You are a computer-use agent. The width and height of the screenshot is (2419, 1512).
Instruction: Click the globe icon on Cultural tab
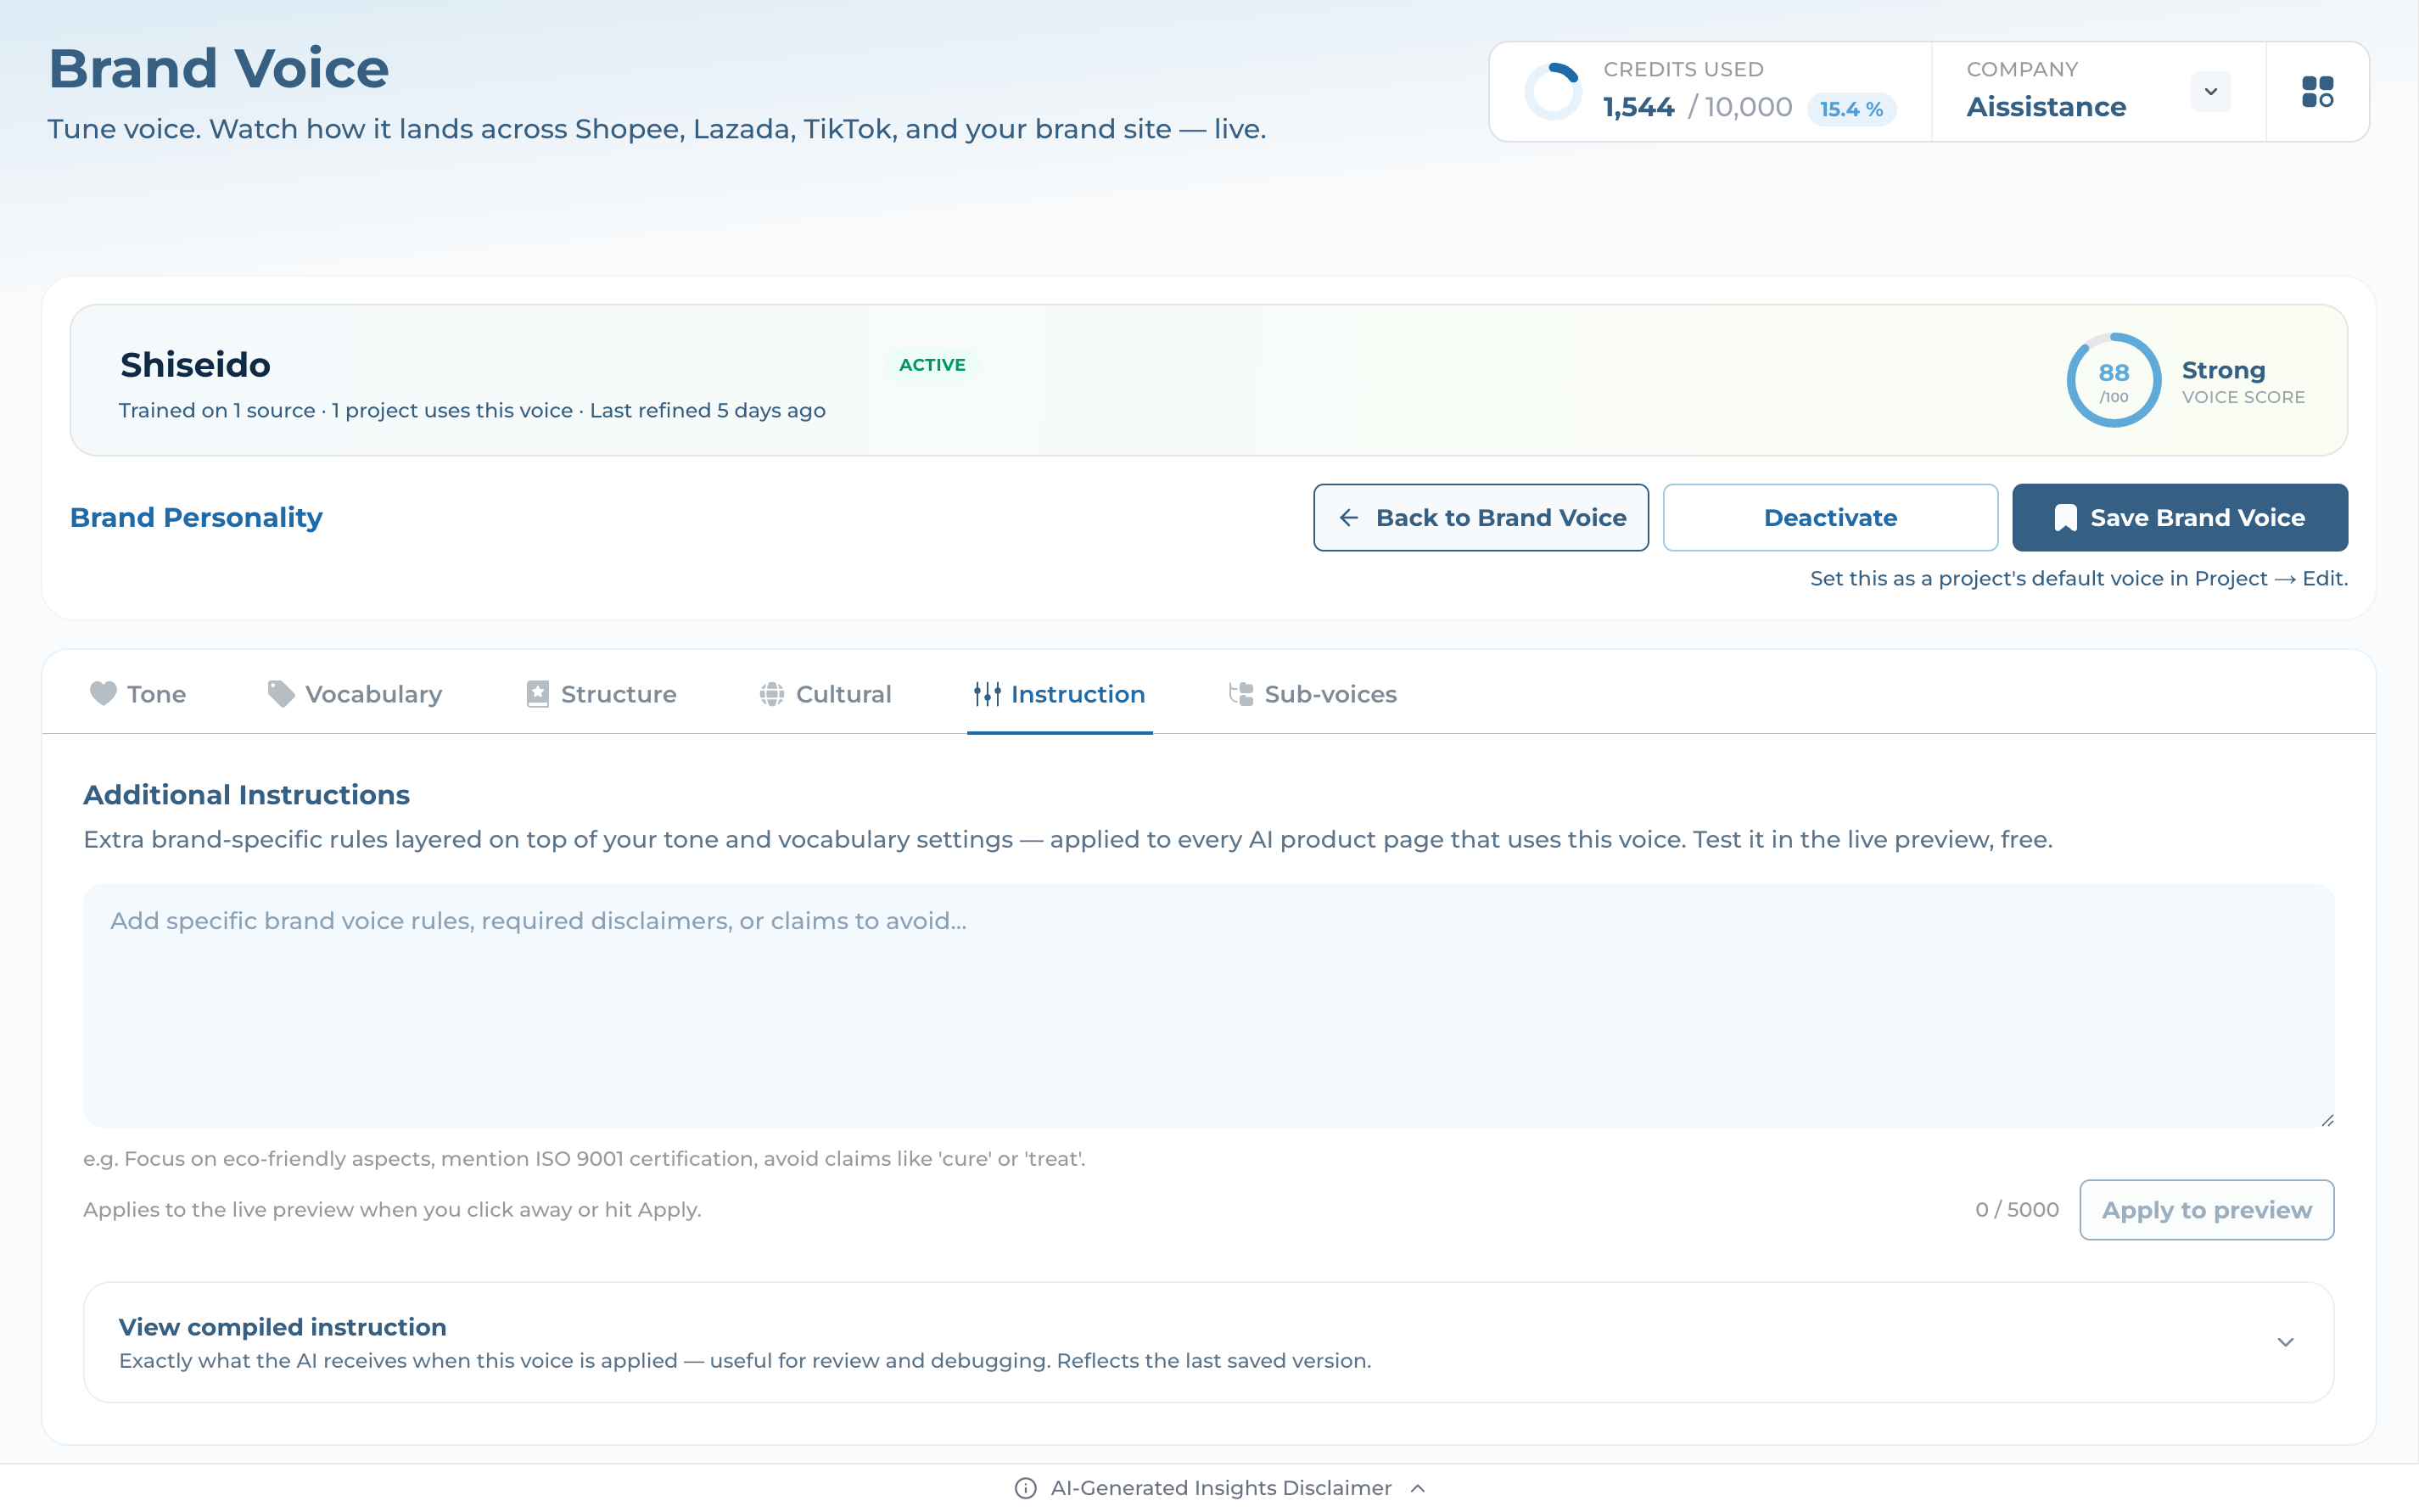(771, 693)
